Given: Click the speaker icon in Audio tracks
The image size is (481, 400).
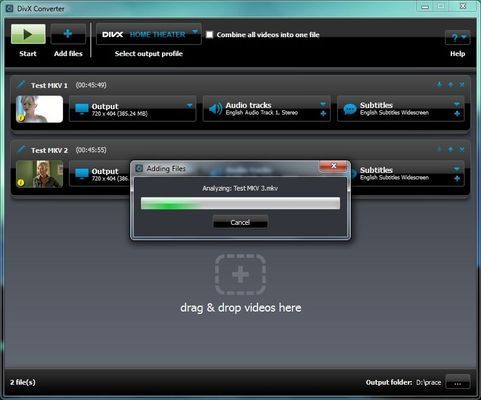Looking at the screenshot, I should click(x=215, y=109).
